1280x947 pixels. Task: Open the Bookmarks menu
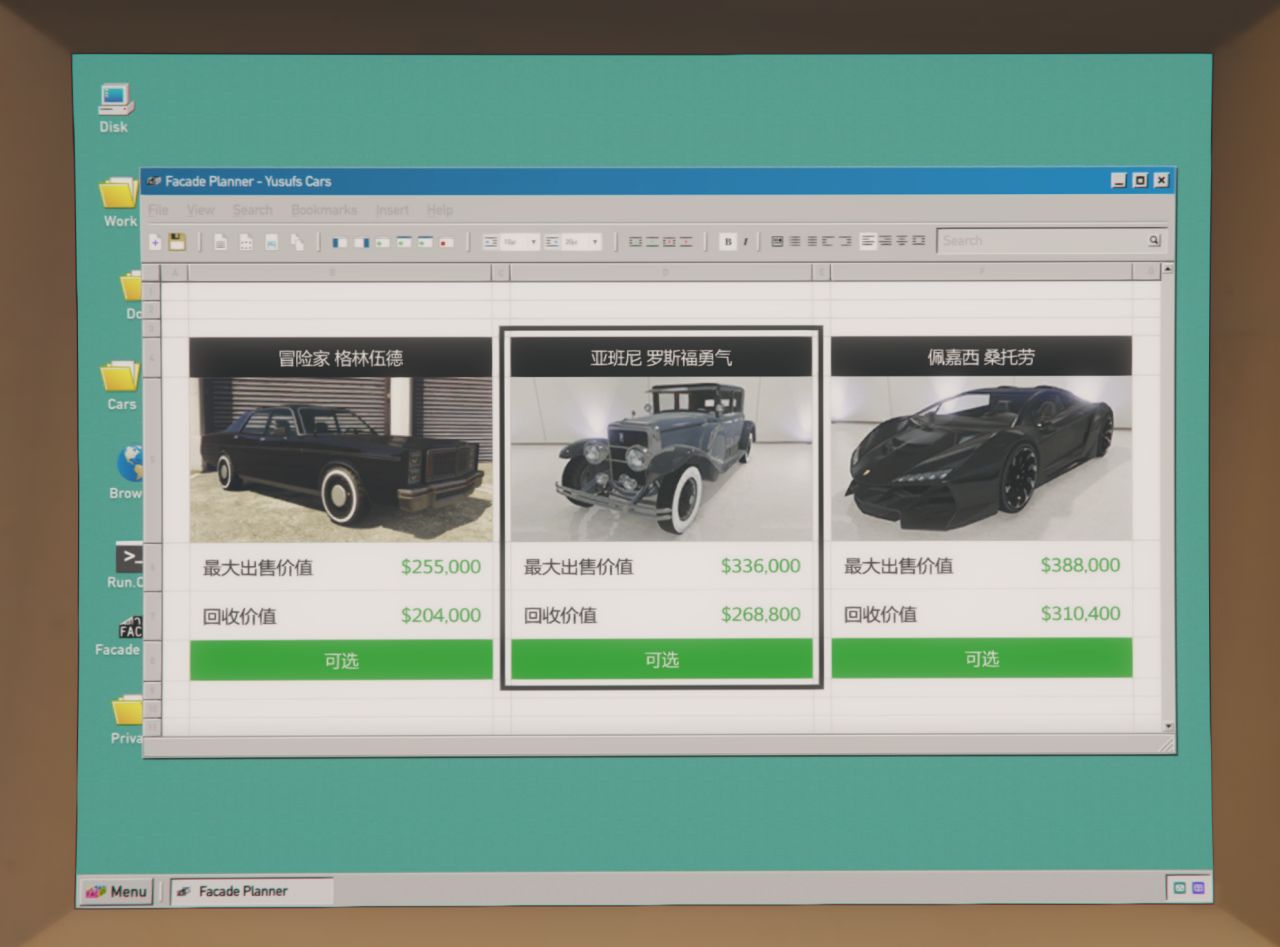click(324, 210)
